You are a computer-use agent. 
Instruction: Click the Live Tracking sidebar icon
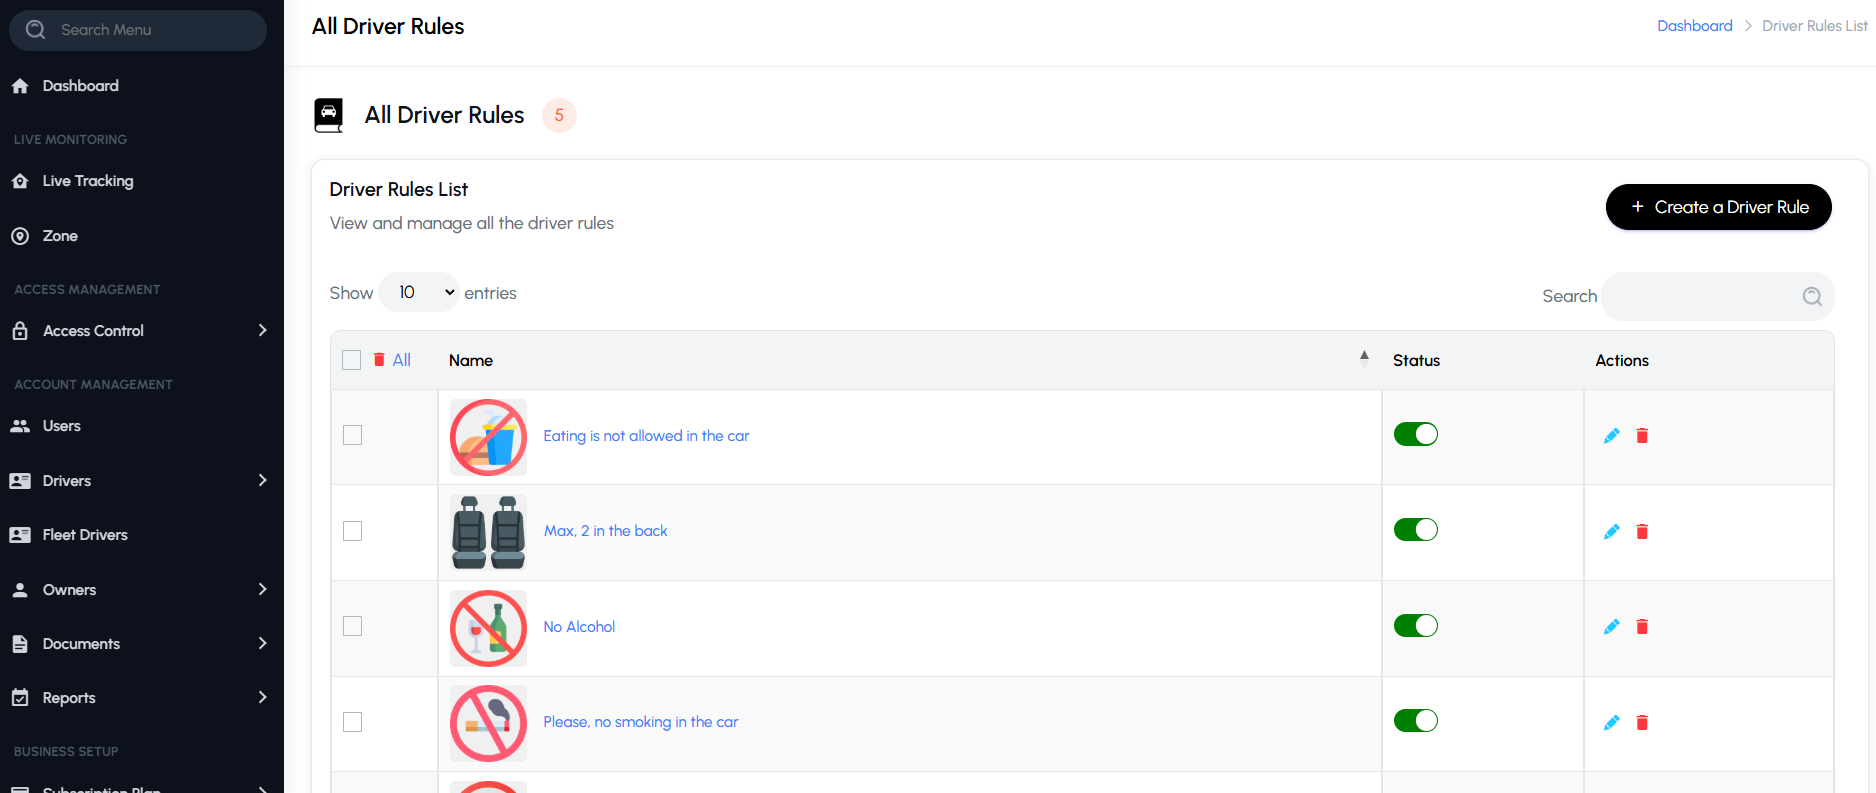[20, 181]
